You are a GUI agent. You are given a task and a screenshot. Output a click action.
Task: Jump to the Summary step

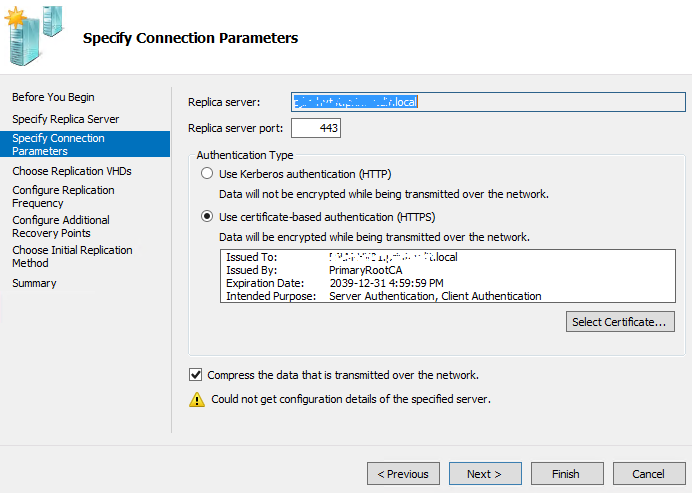click(34, 283)
